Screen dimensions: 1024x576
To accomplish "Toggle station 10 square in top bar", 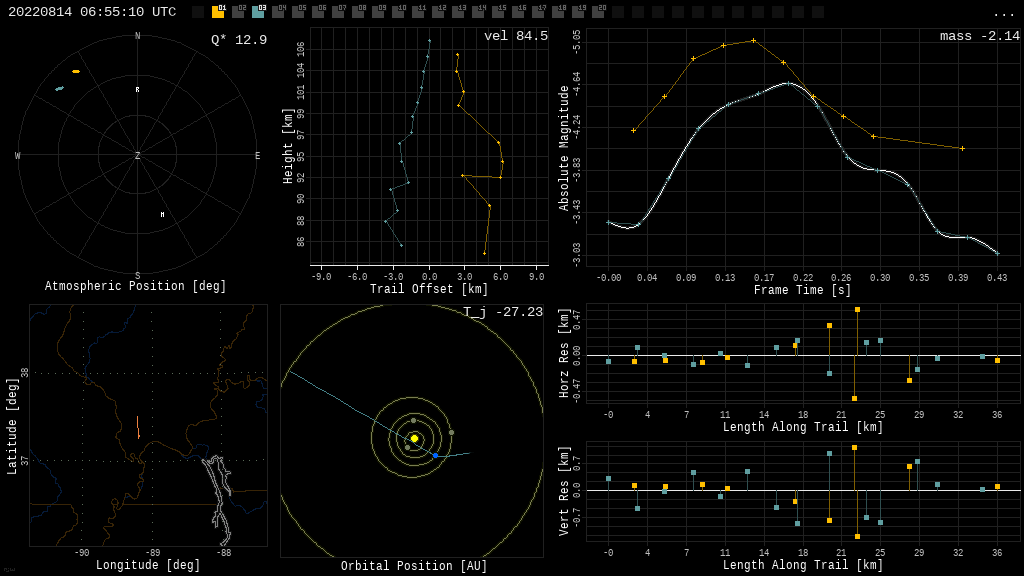I will point(398,12).
